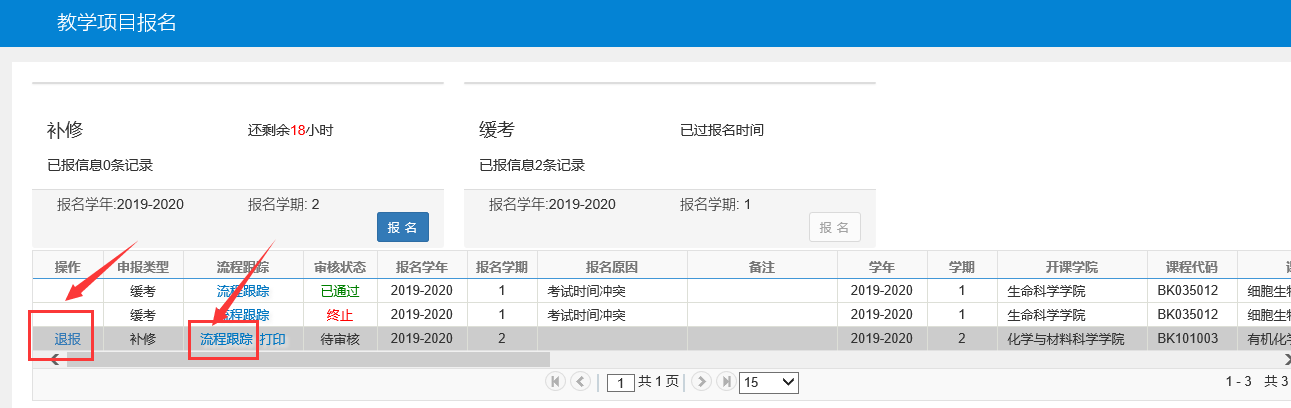Click 打印 link in the 补修 row
The width and height of the screenshot is (1291, 408).
(x=273, y=339)
